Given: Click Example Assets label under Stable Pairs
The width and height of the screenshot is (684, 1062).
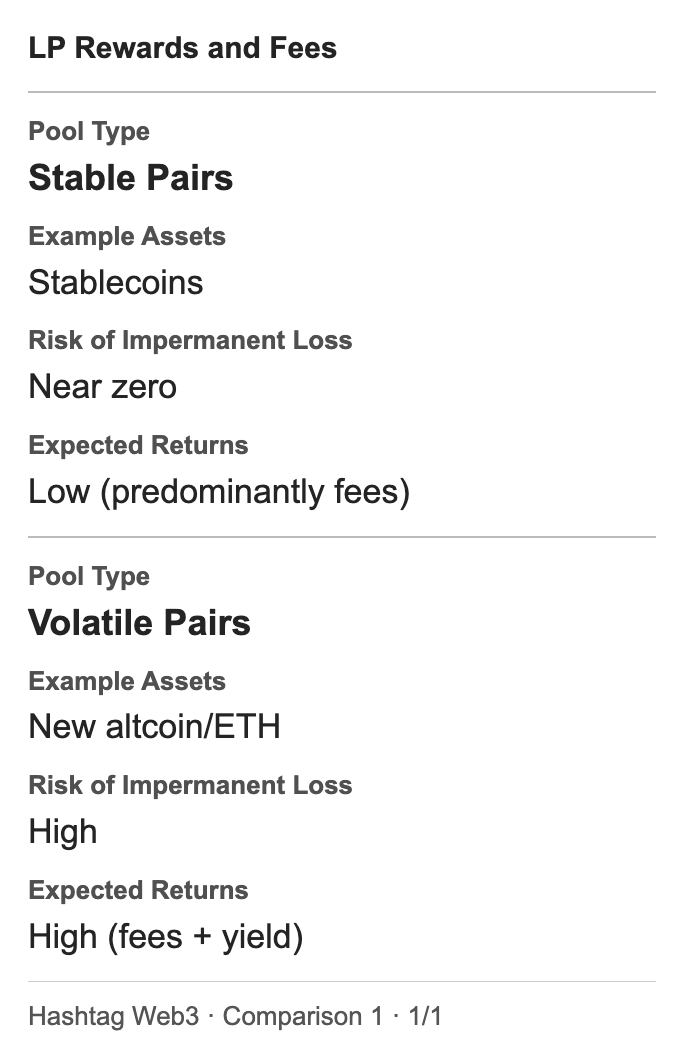Looking at the screenshot, I should click(x=127, y=236).
